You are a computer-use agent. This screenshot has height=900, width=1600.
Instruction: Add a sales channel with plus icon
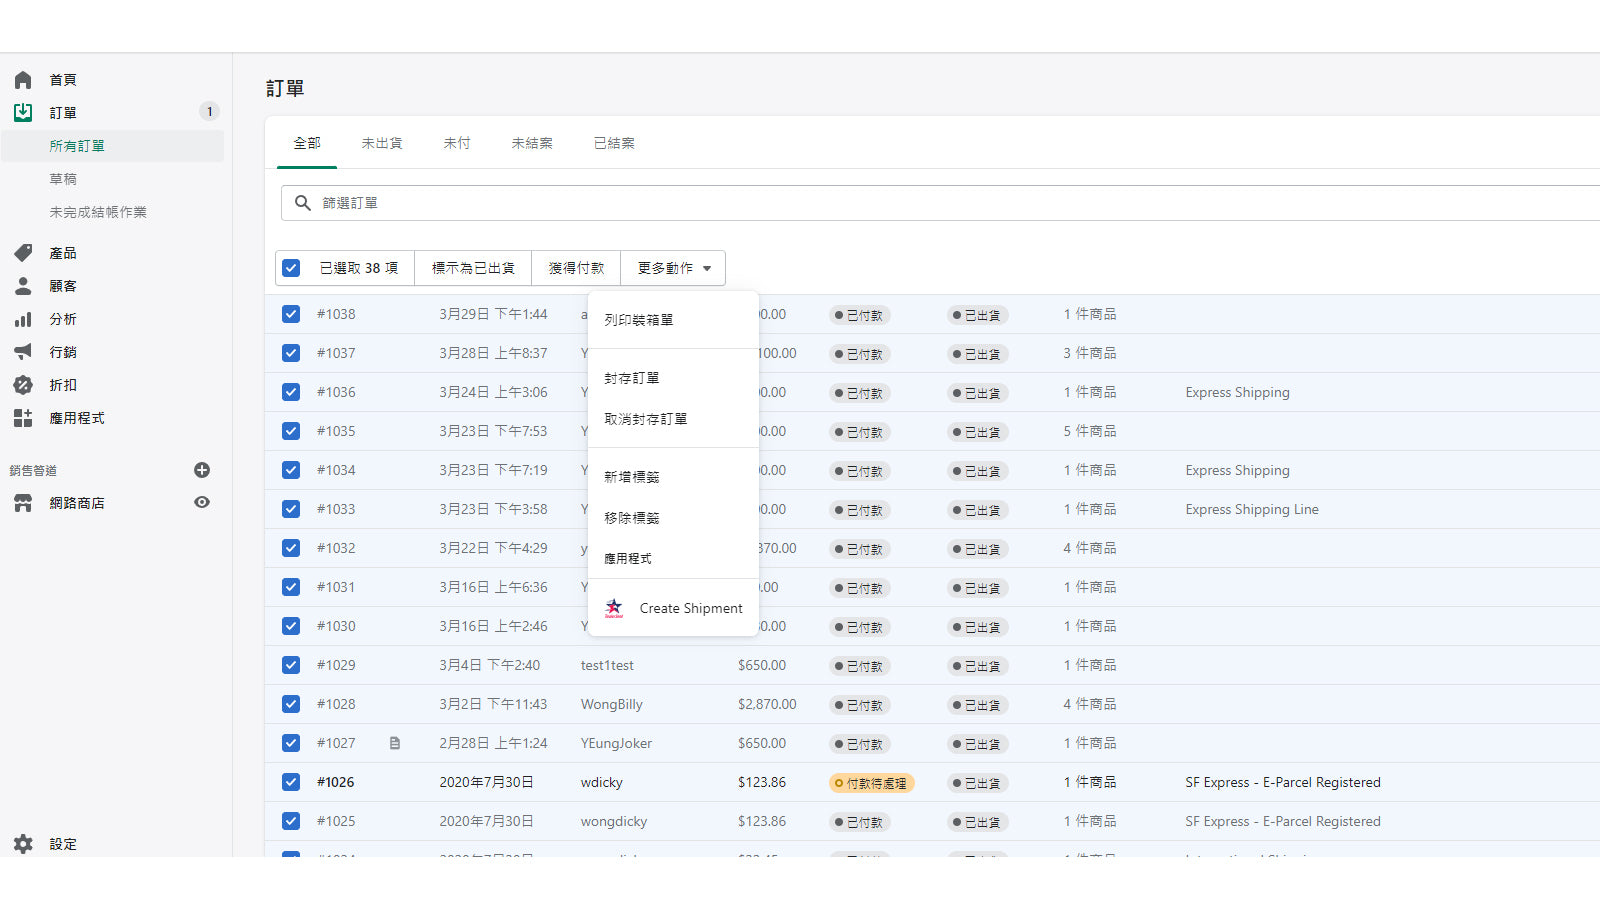point(202,470)
